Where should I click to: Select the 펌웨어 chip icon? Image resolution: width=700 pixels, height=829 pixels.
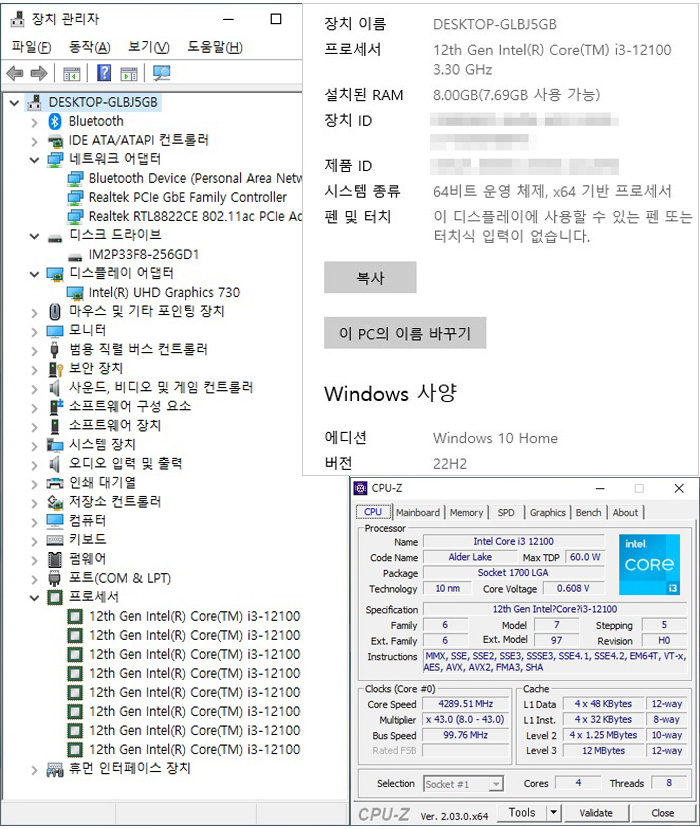[55, 559]
